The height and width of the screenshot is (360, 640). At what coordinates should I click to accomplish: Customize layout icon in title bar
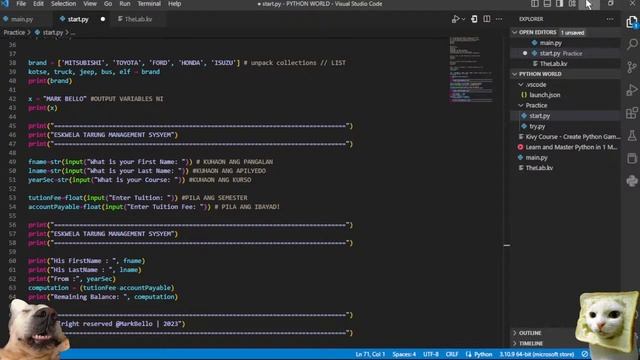[572, 4]
